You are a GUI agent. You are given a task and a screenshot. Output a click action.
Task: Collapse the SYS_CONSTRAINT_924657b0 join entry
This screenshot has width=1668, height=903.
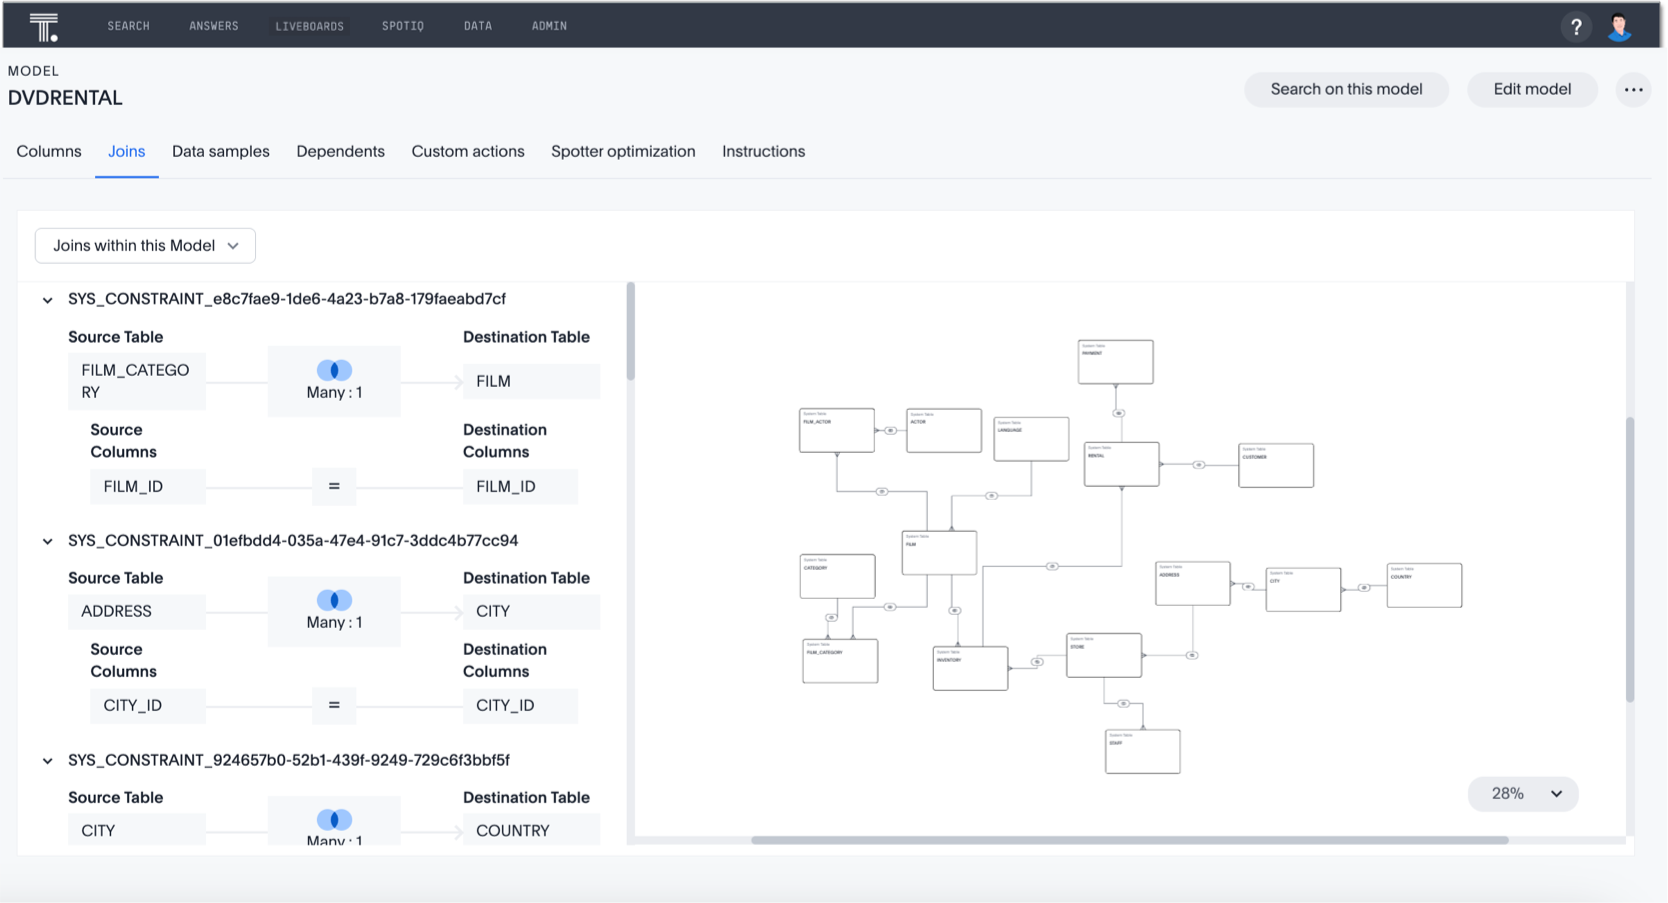(x=46, y=760)
